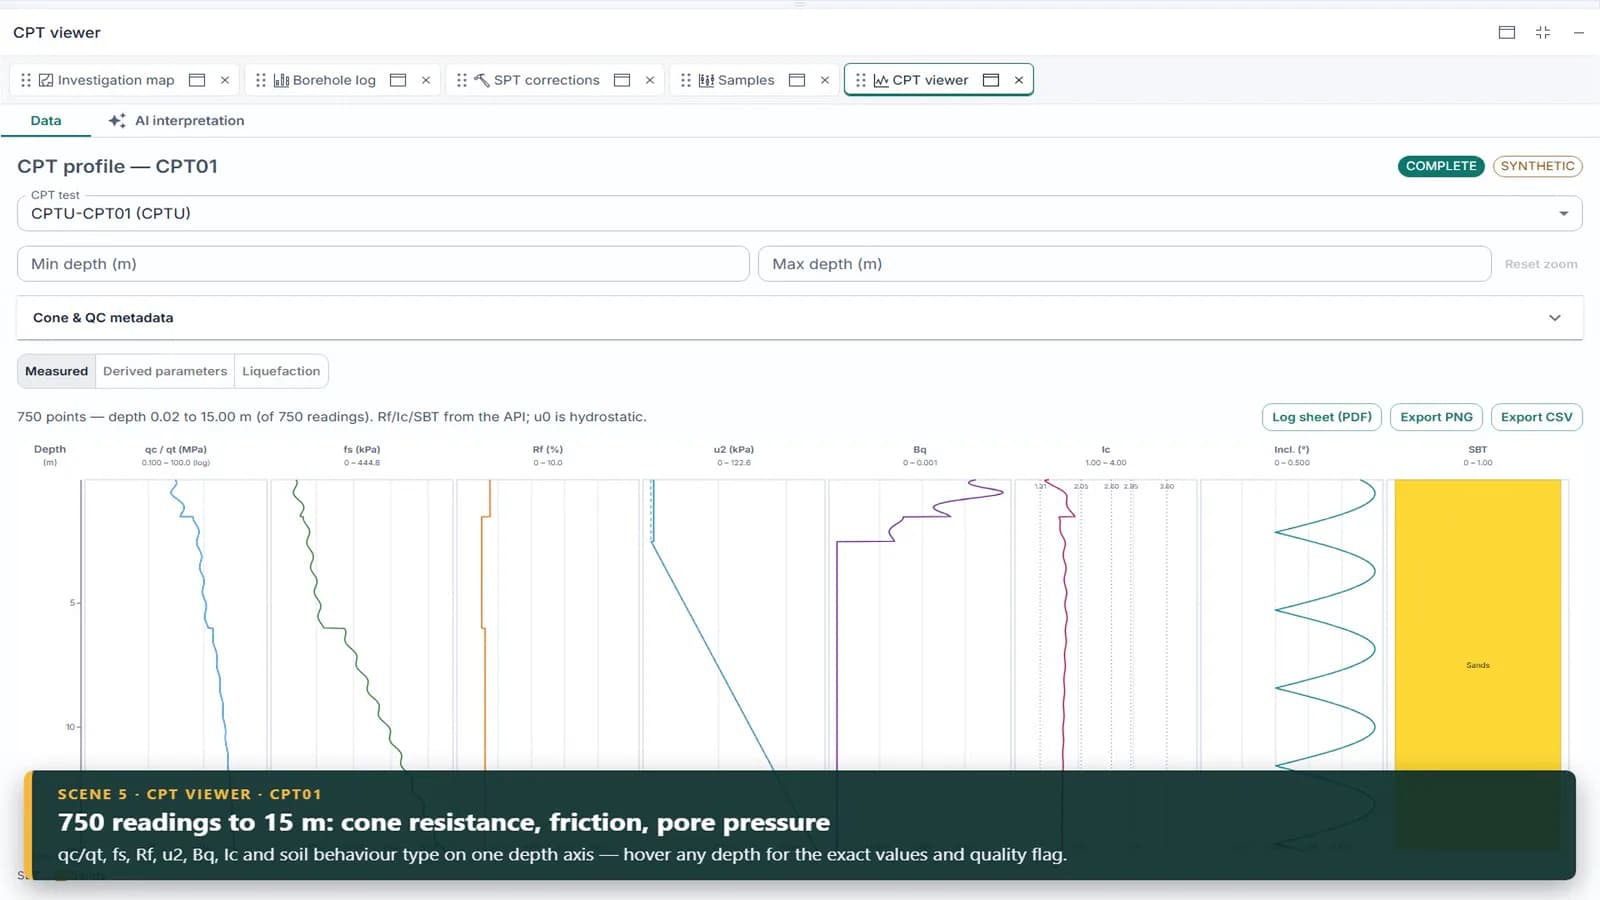Close the Investigation map tab

tap(225, 80)
